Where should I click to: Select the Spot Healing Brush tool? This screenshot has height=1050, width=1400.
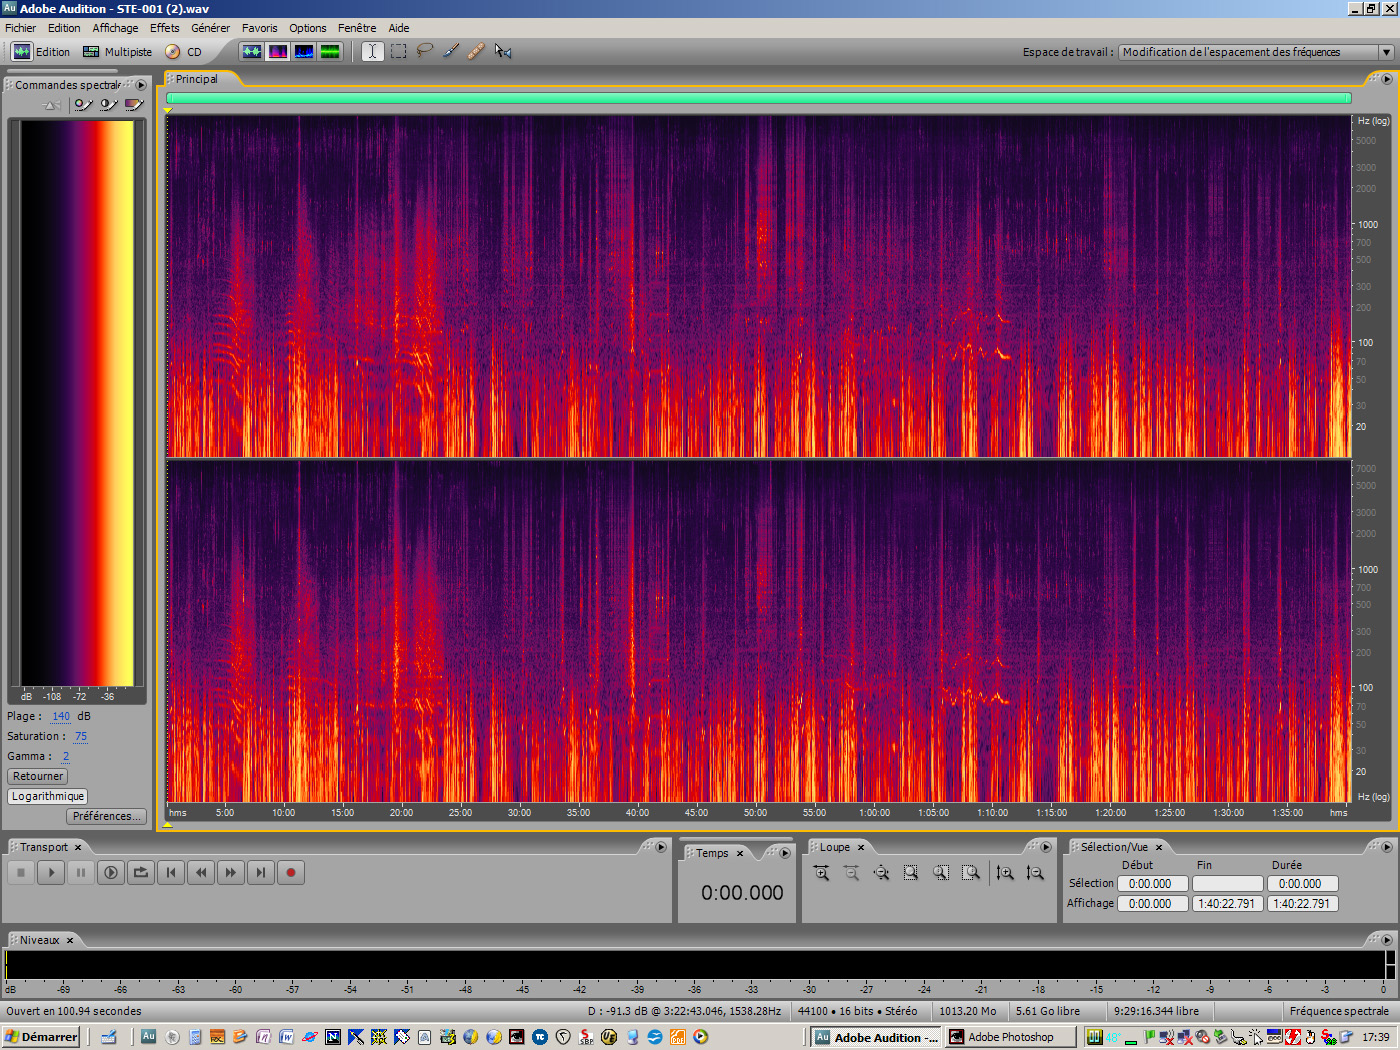coord(475,51)
